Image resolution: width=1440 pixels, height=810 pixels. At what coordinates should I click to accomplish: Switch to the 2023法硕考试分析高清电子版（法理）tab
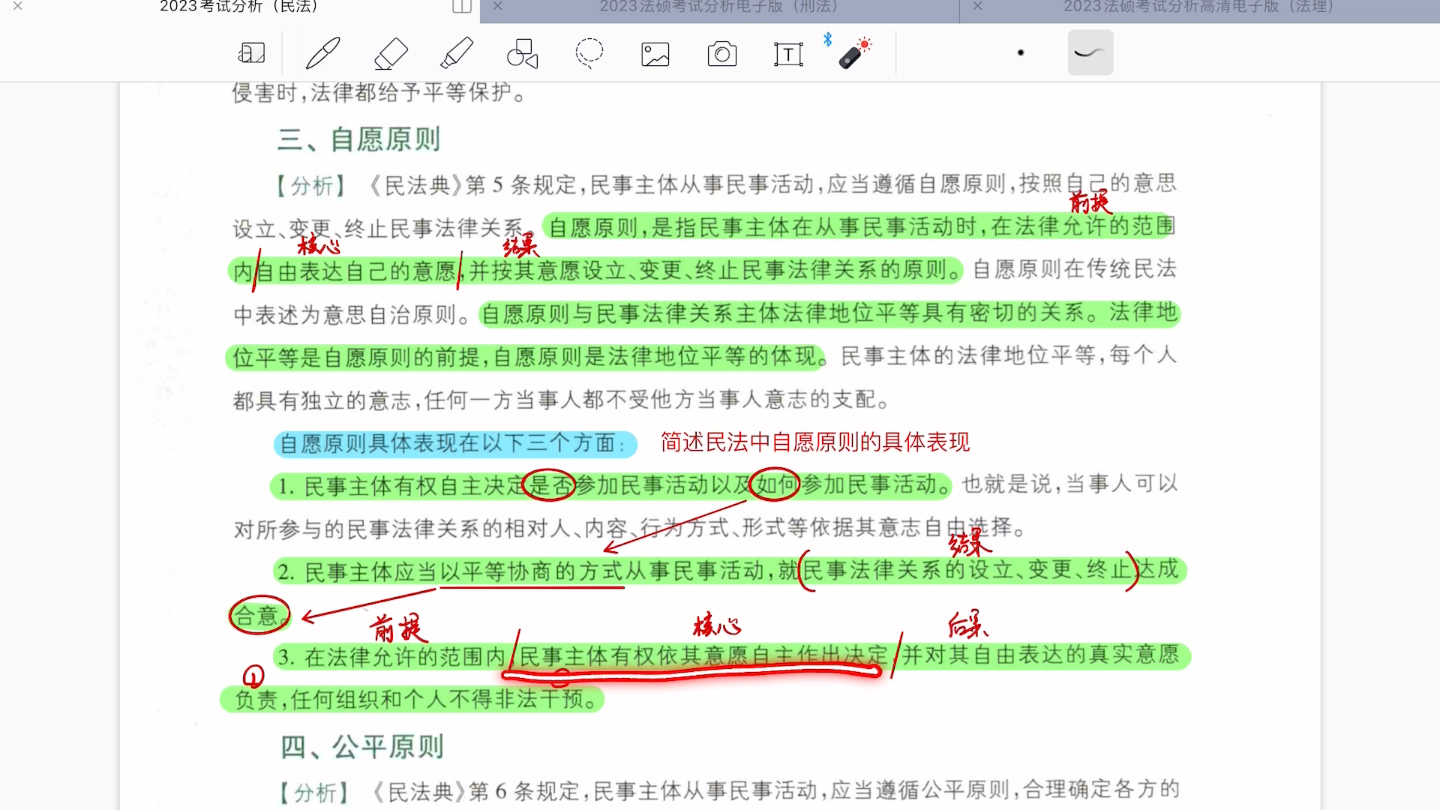click(1199, 7)
